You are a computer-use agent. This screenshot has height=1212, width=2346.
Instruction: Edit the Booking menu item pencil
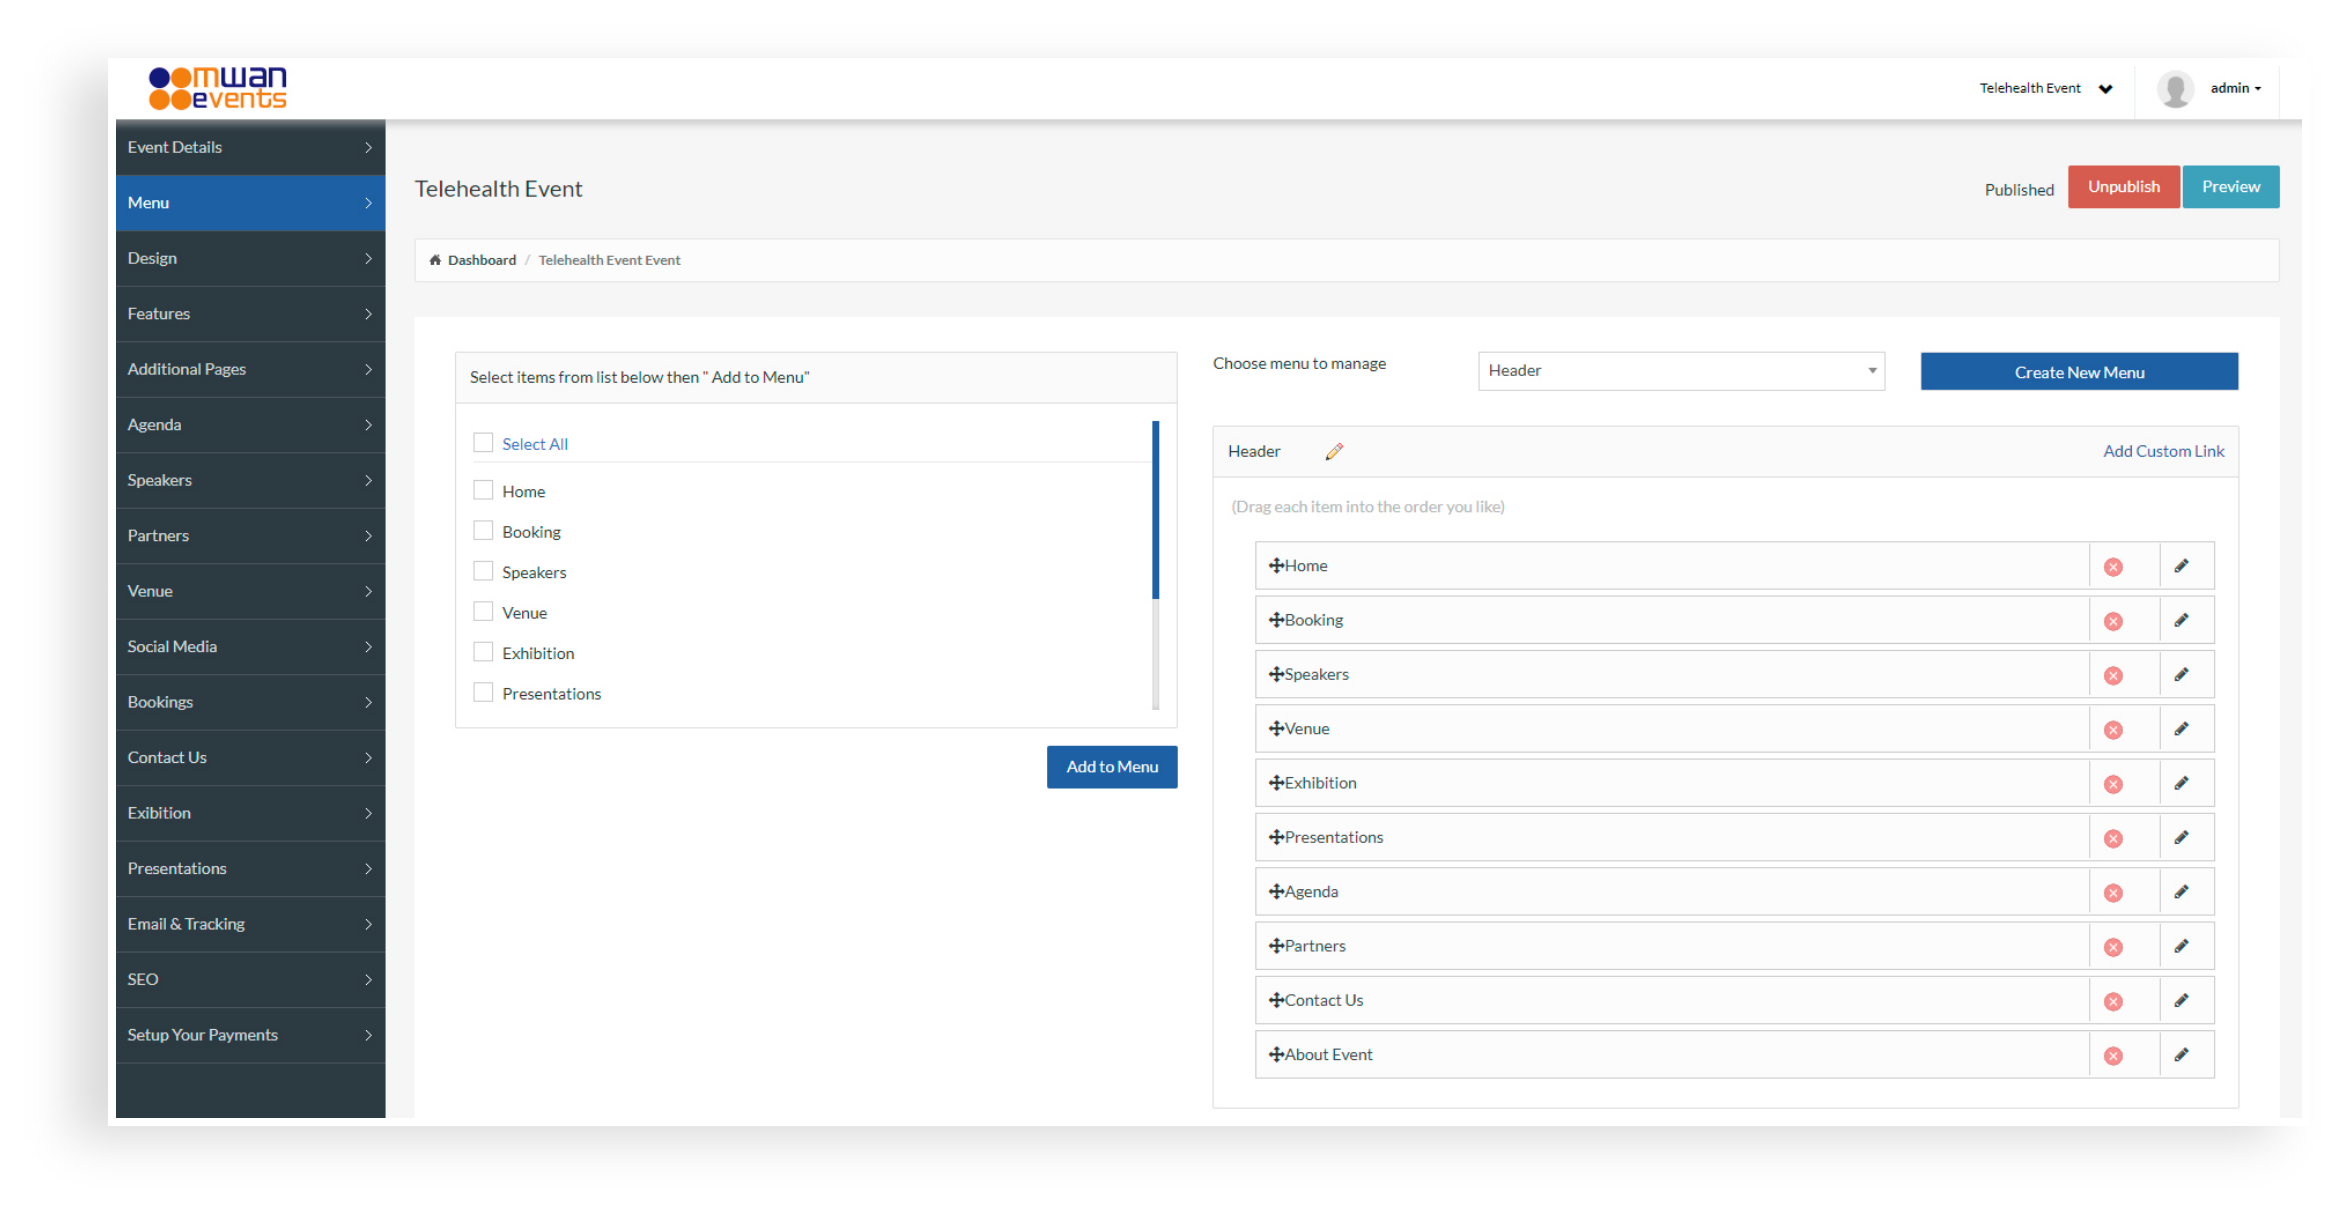[x=2181, y=620]
